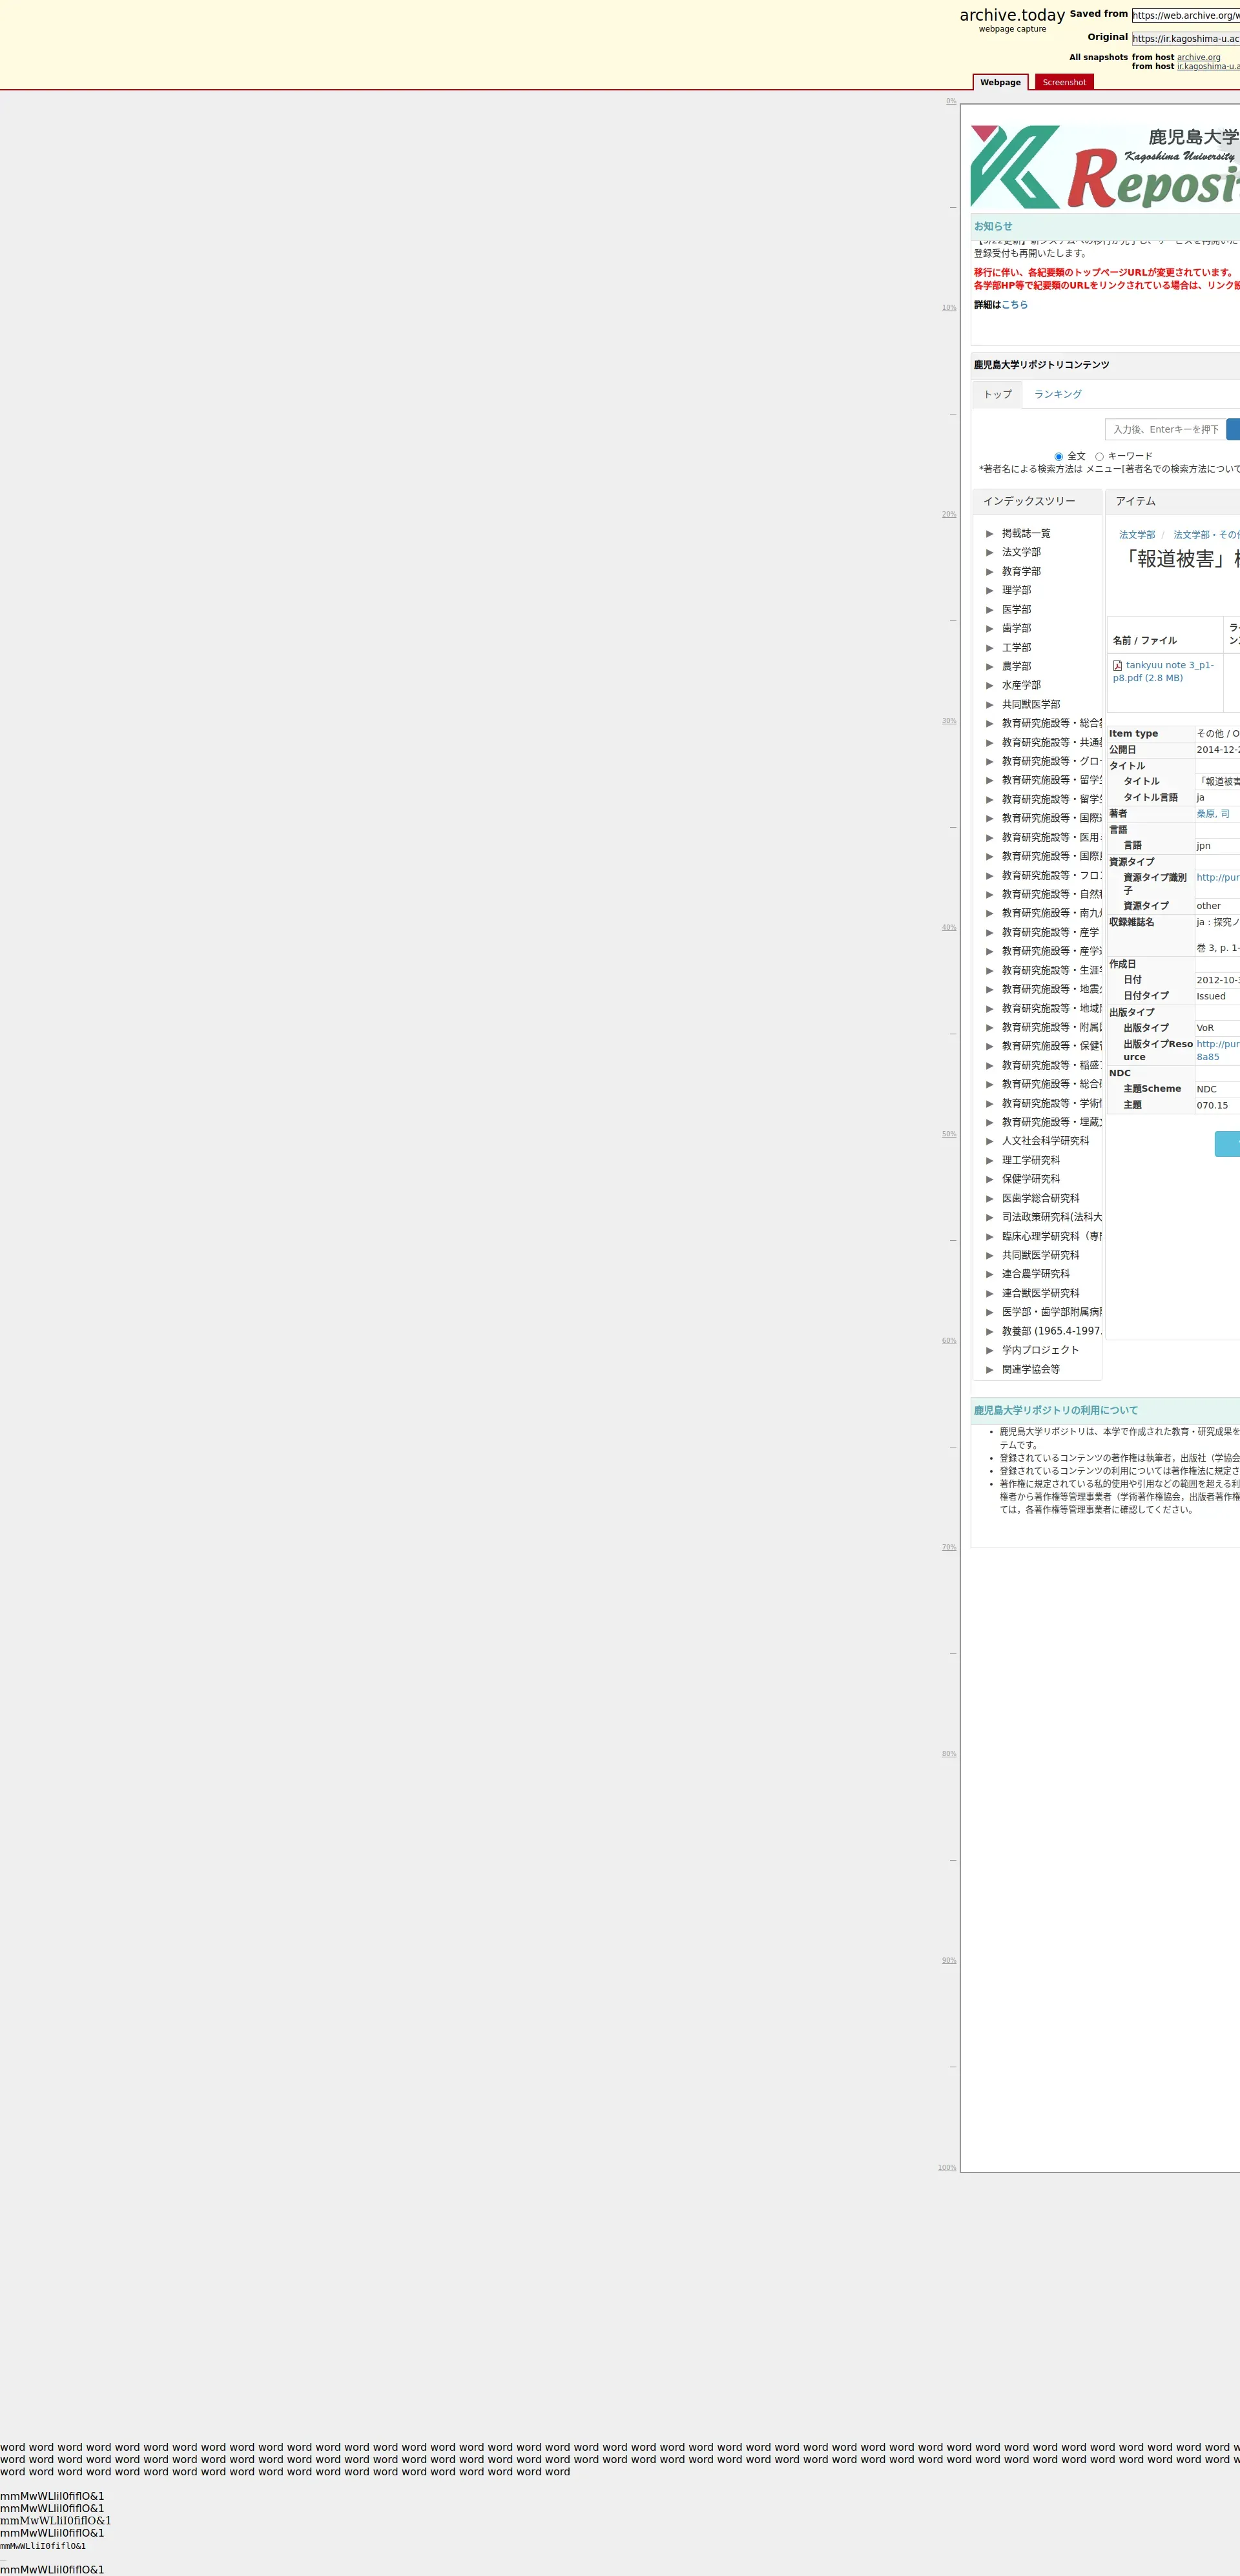Click the Kagoshima University Repository logo
This screenshot has height=2576, width=1240.
coord(1104,167)
